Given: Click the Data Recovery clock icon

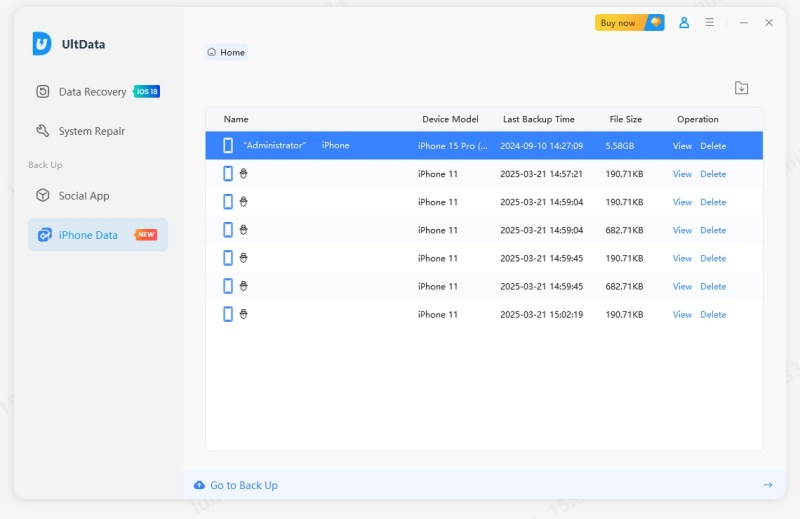Looking at the screenshot, I should [x=43, y=91].
